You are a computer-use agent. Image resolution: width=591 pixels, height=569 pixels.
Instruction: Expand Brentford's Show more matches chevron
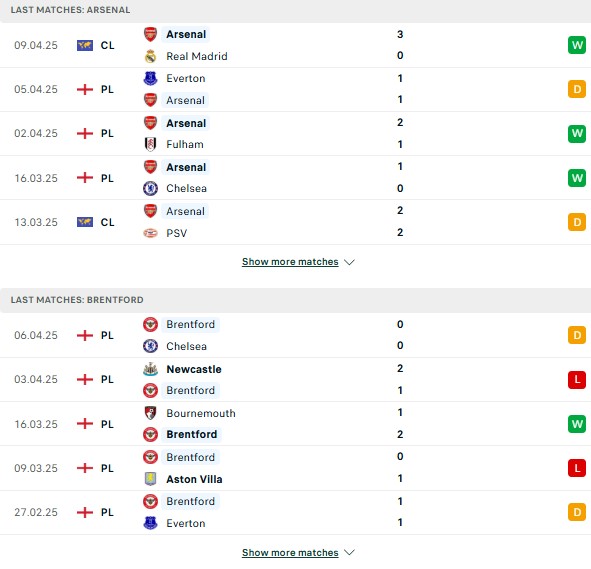(x=349, y=552)
